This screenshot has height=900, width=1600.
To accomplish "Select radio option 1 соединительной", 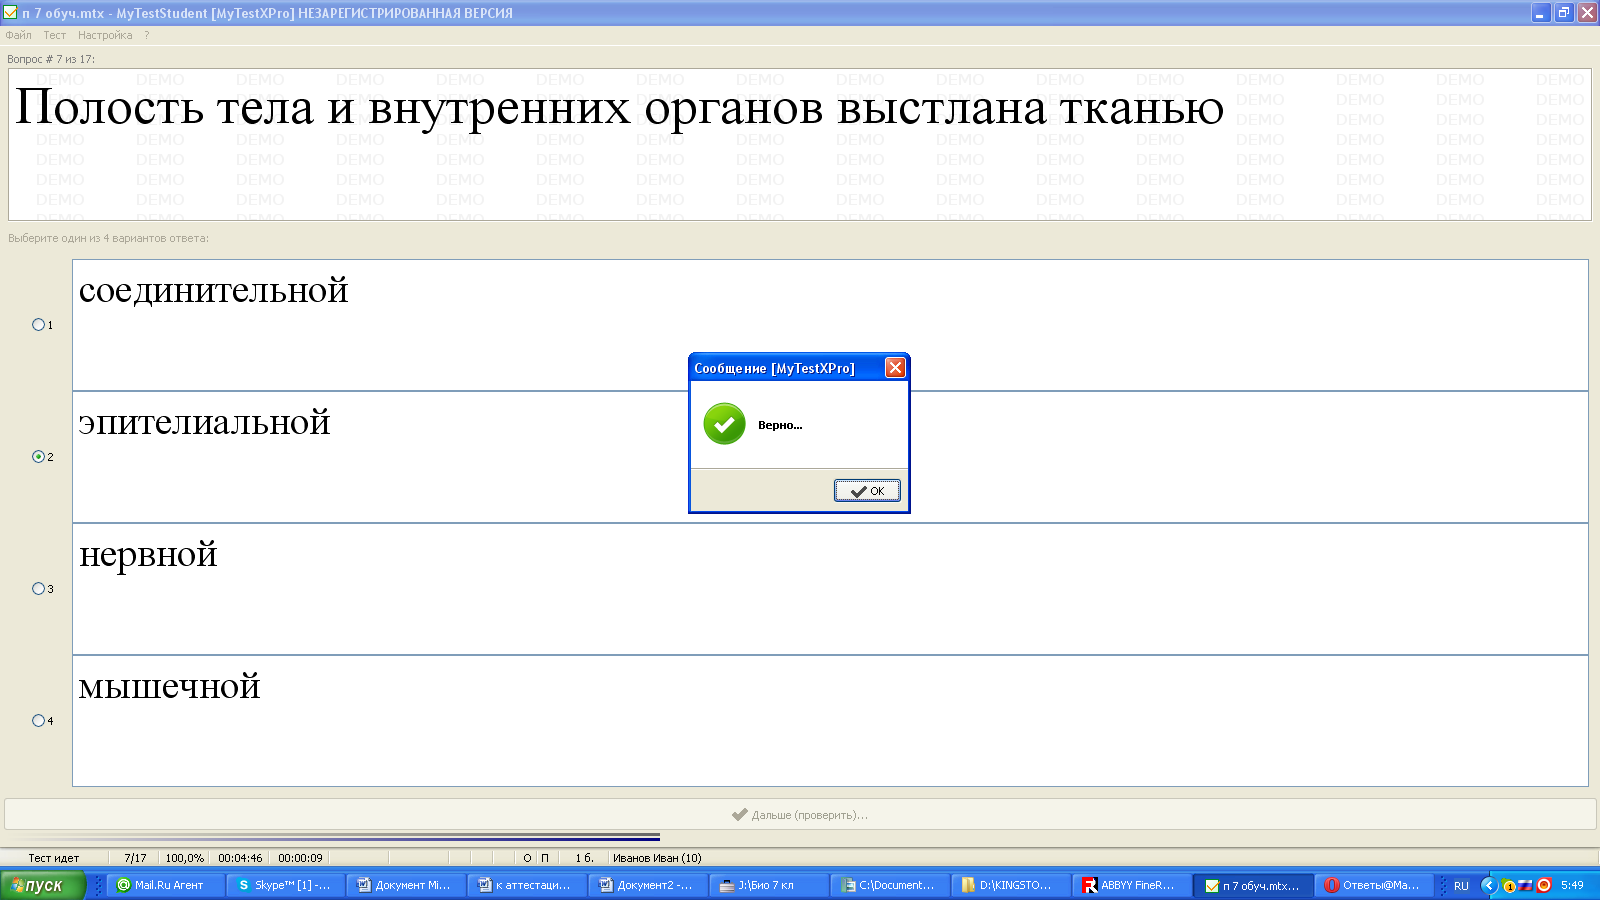I will click(38, 325).
